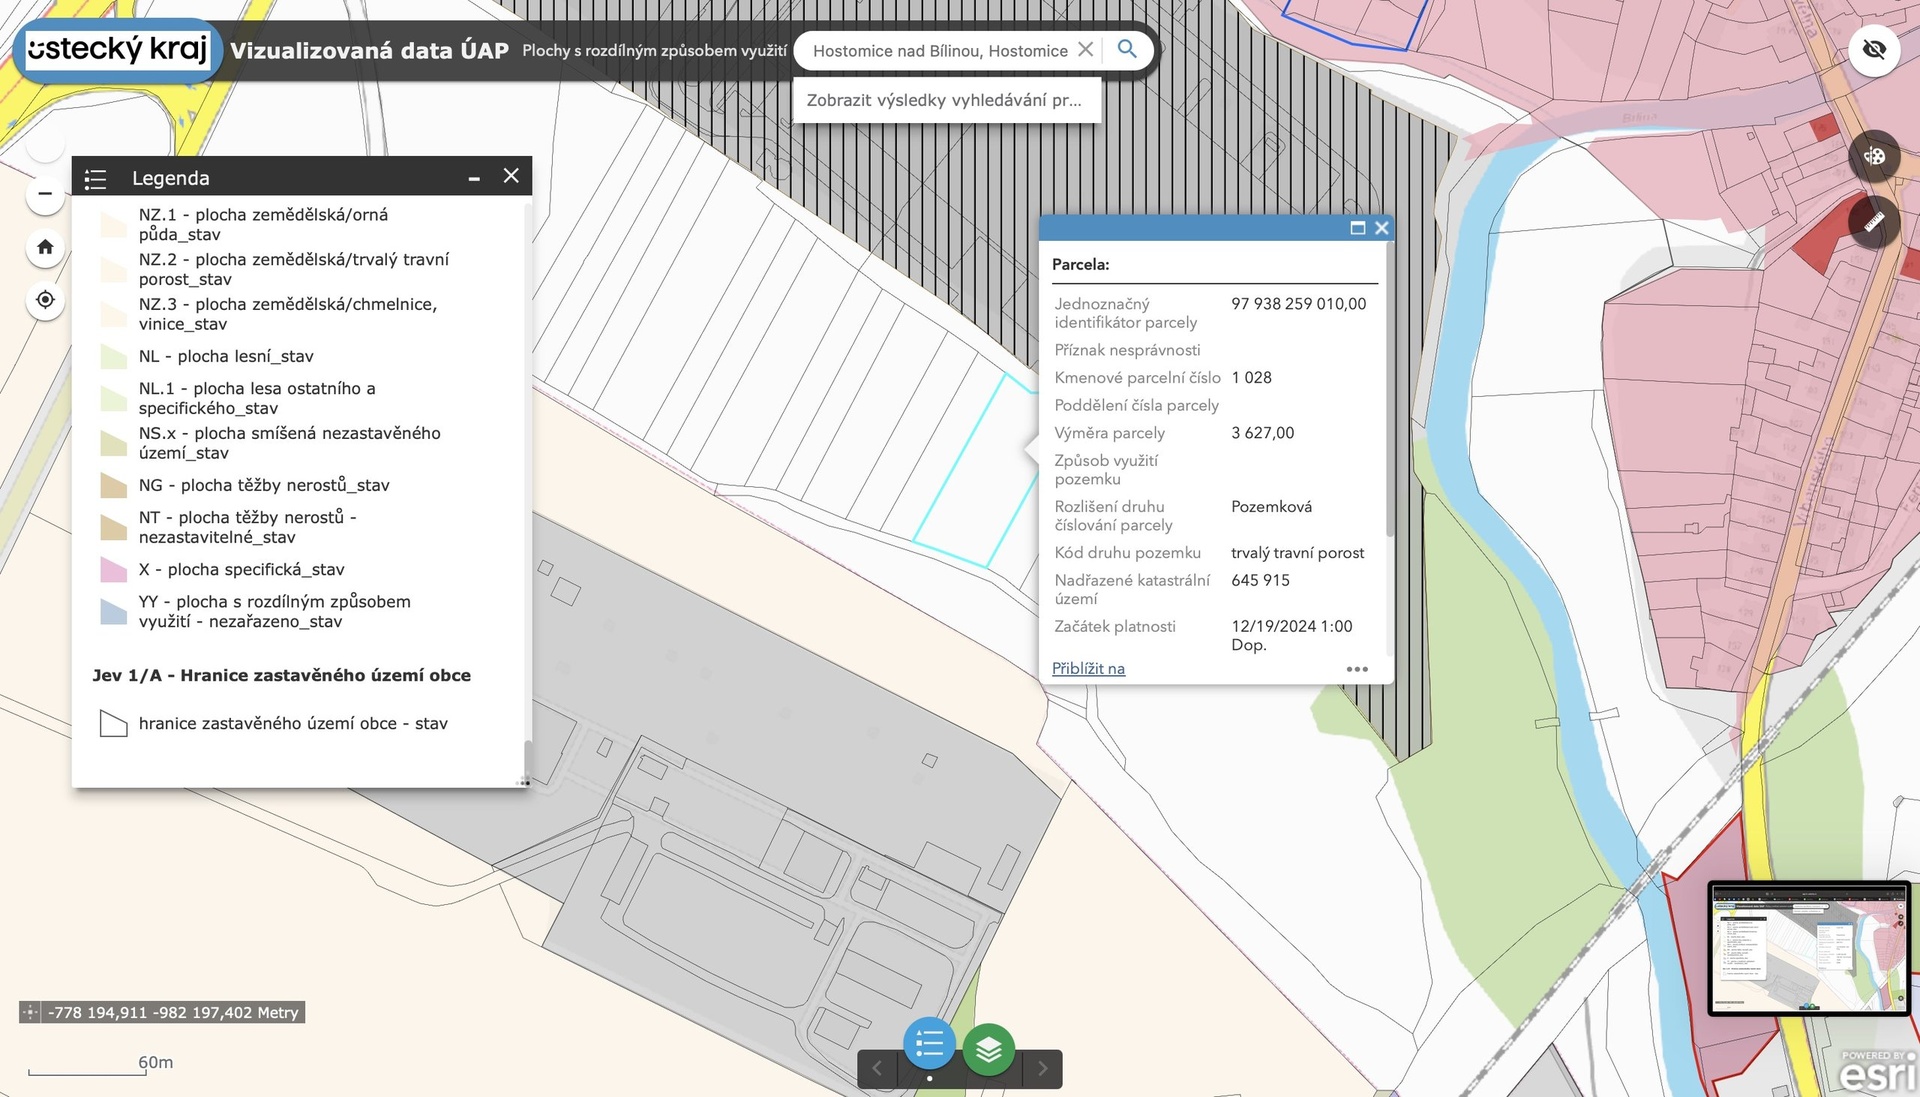Click the NL.1 lesa ostatního legend label
The width and height of the screenshot is (1920, 1097).
tap(257, 398)
